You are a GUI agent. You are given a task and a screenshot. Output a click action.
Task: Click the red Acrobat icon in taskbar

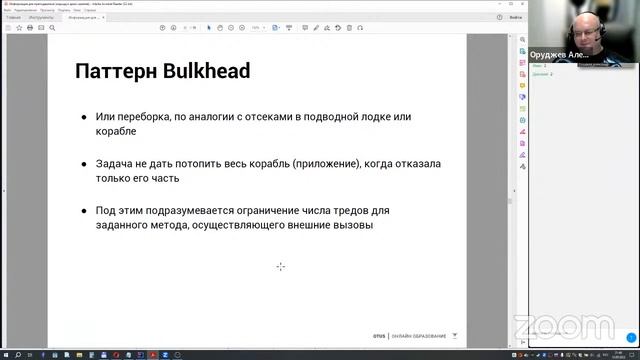[x=153, y=355]
